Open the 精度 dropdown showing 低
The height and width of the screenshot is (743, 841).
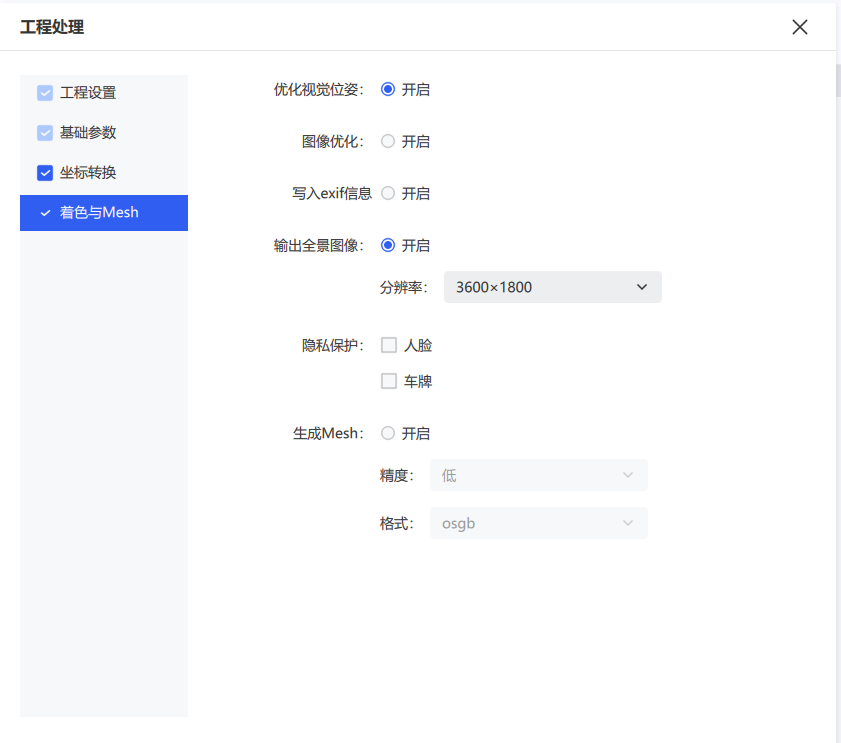538,475
